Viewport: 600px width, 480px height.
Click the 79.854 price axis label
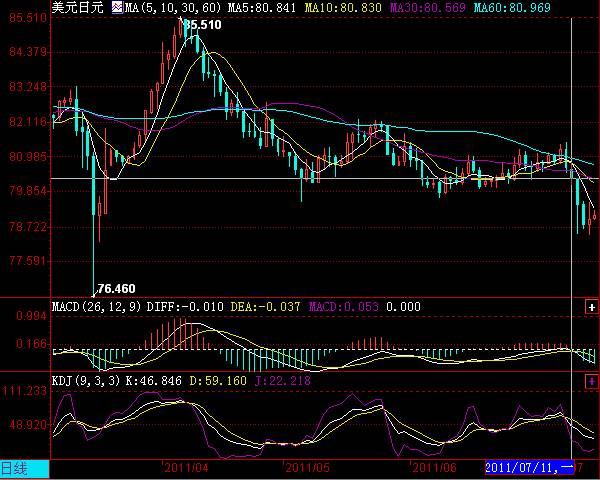coord(28,191)
